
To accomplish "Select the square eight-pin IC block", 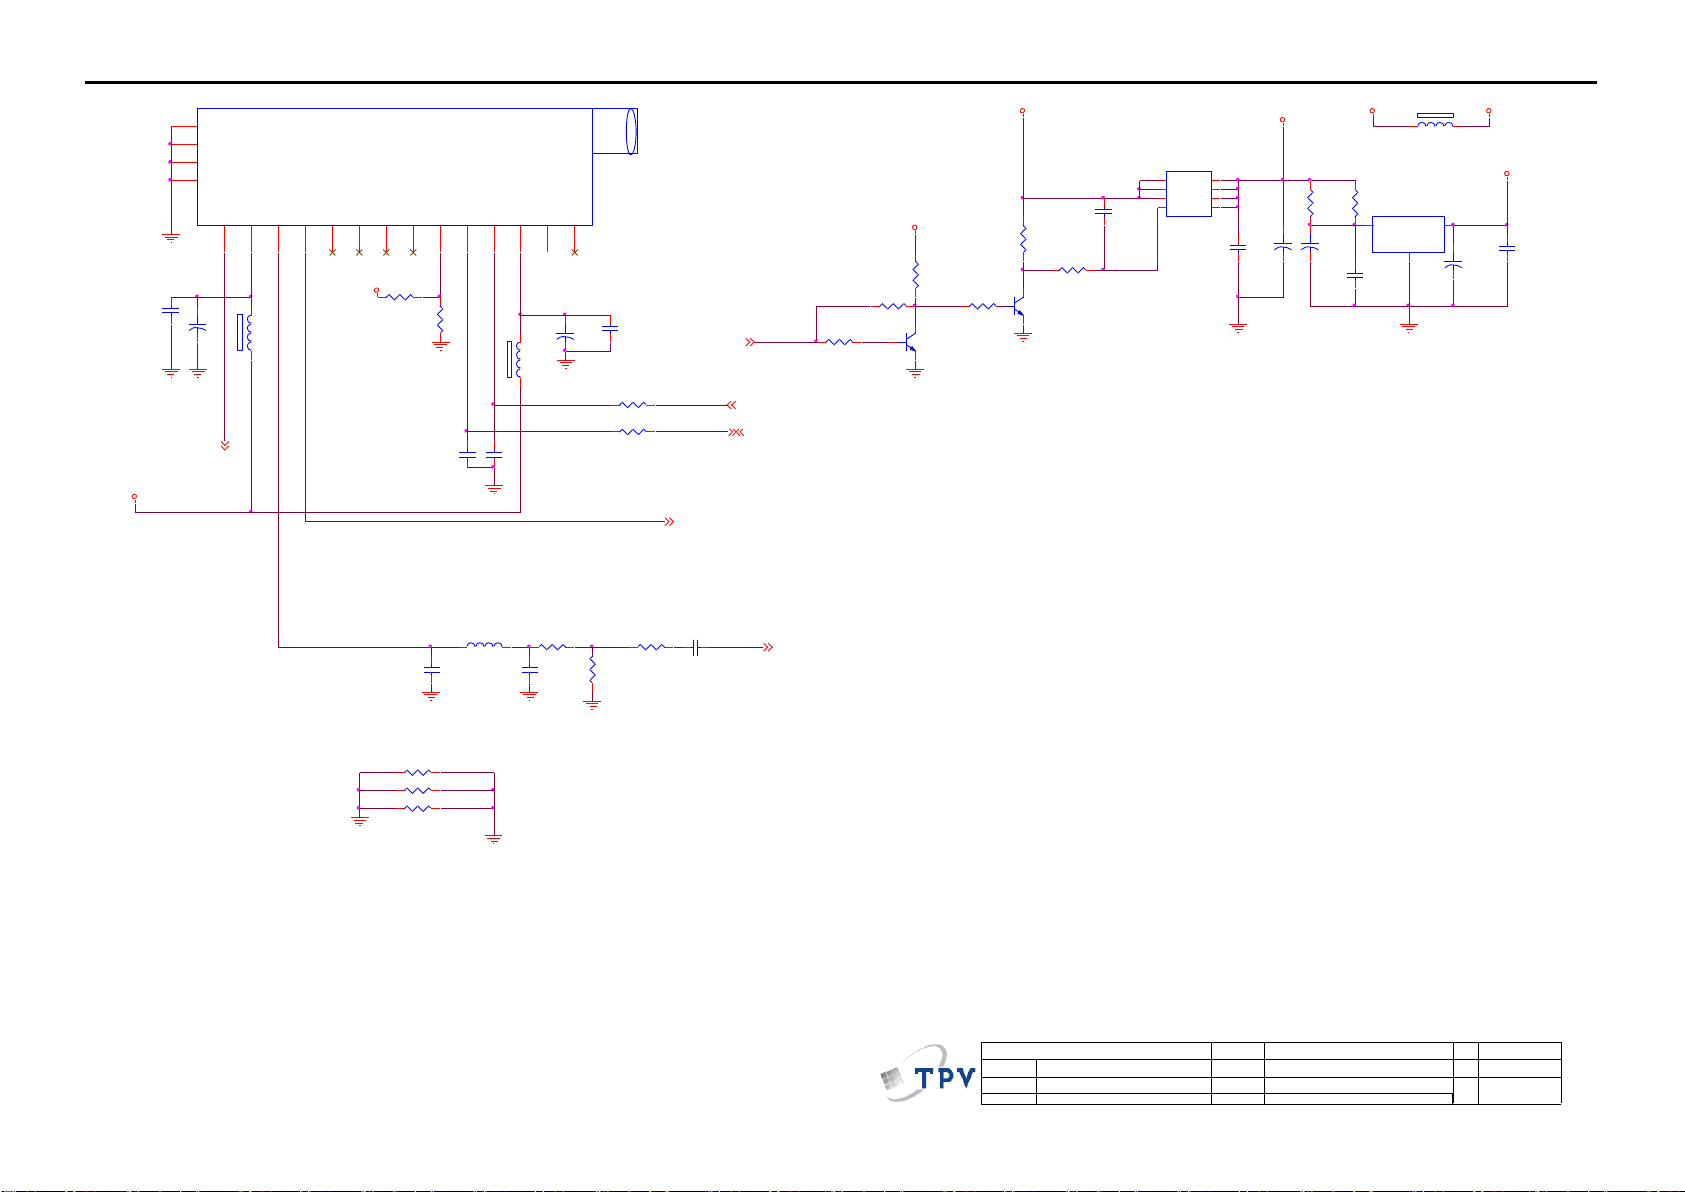I will click(x=1189, y=194).
